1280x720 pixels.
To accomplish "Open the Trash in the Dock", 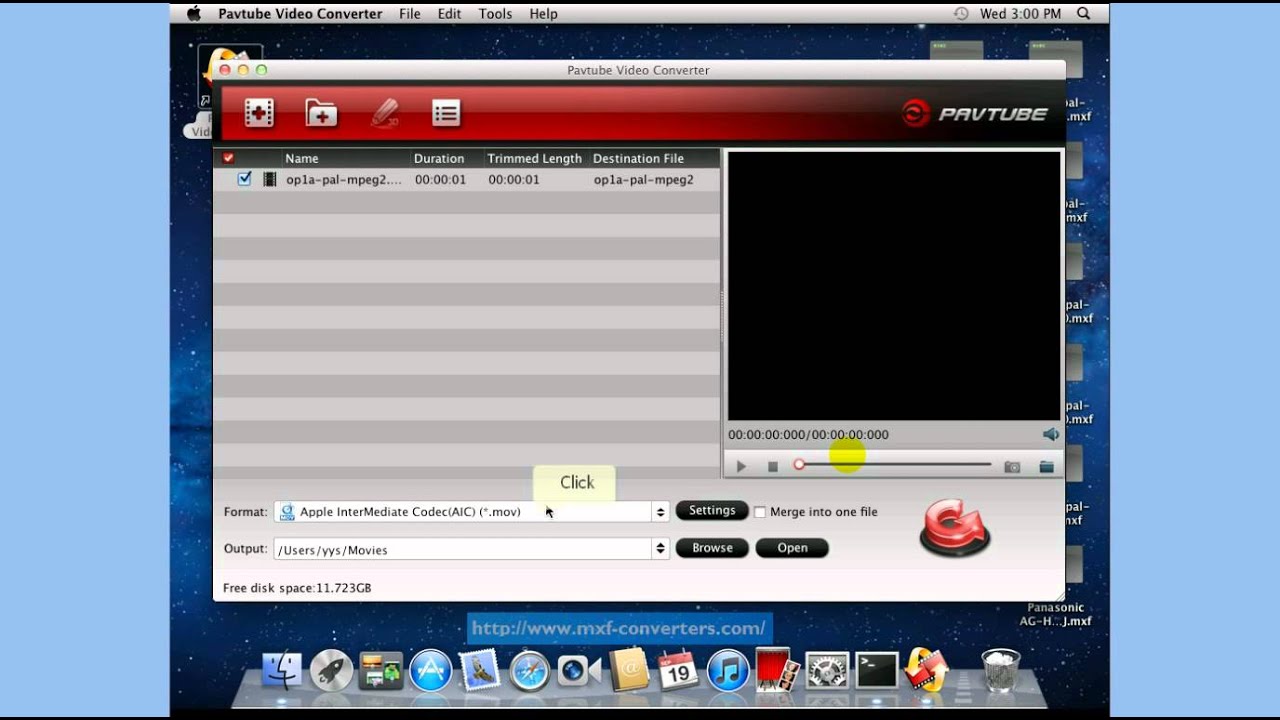I will pyautogui.click(x=1001, y=670).
